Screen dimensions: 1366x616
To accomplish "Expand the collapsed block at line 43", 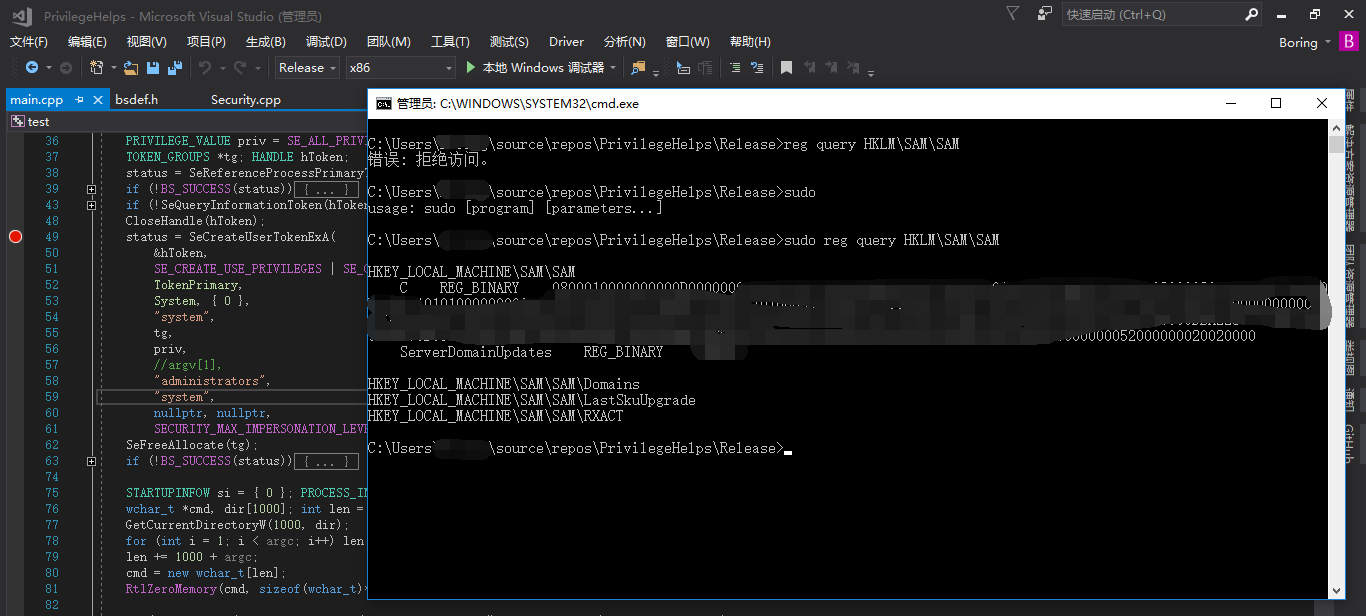I will 91,205.
